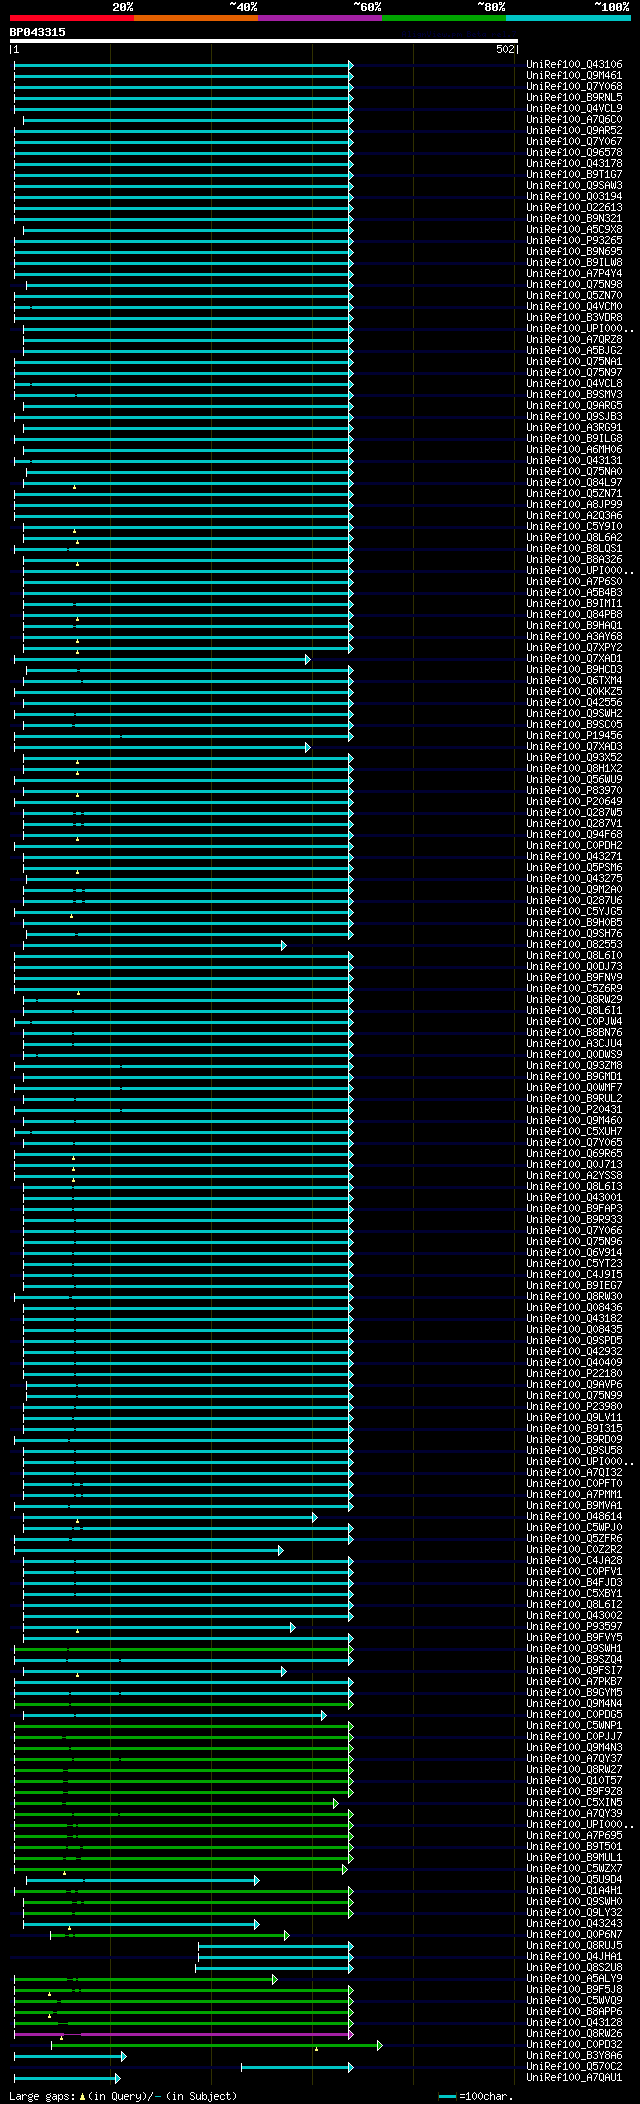Select the query name BP043315
Image resolution: width=640 pixels, height=2104 pixels.
[x=38, y=32]
